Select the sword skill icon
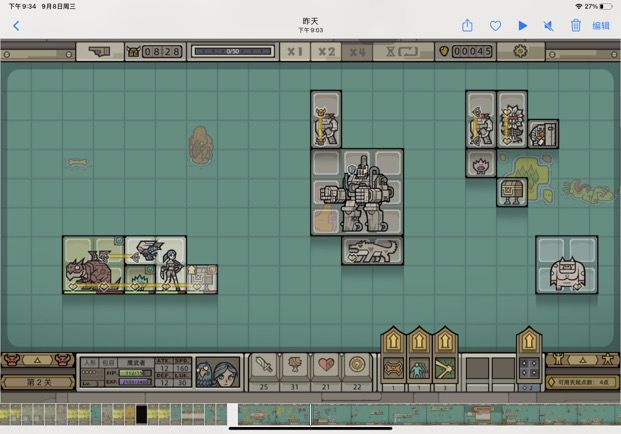This screenshot has width=621, height=434. coord(263,365)
